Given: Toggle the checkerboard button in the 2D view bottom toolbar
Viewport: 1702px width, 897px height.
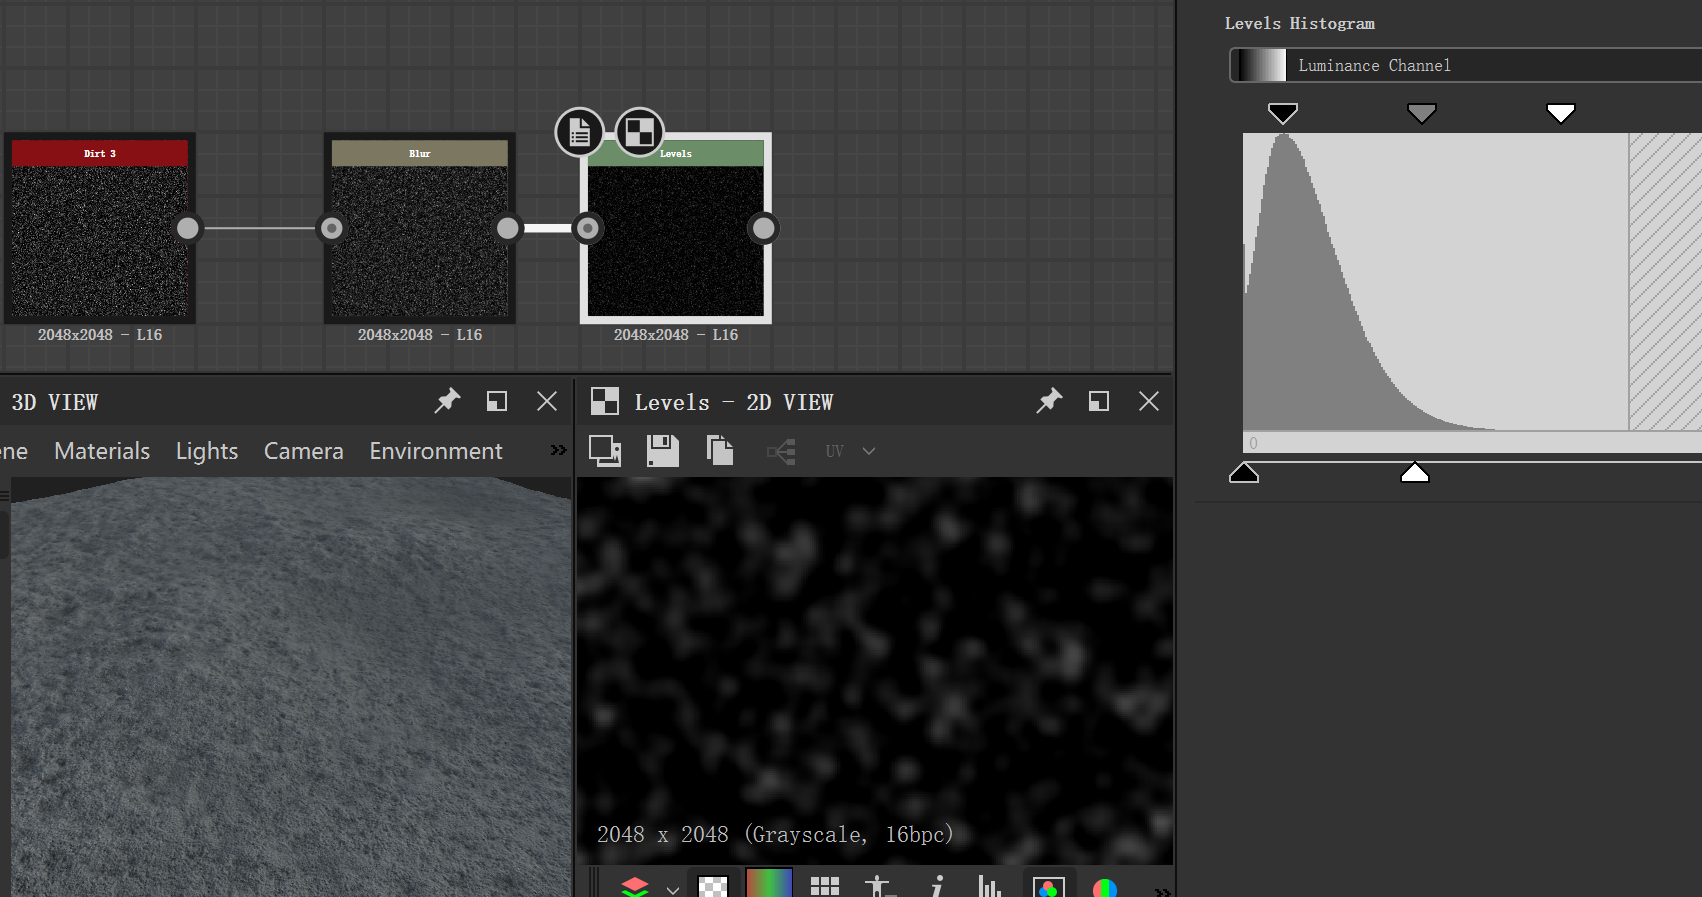Looking at the screenshot, I should 713,887.
